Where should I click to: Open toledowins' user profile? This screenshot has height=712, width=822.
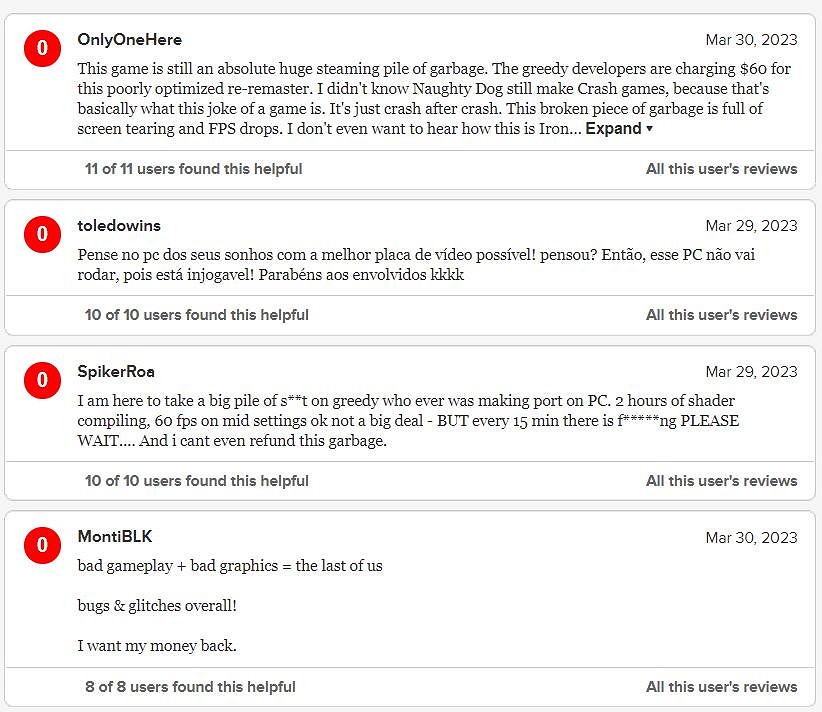tap(119, 226)
